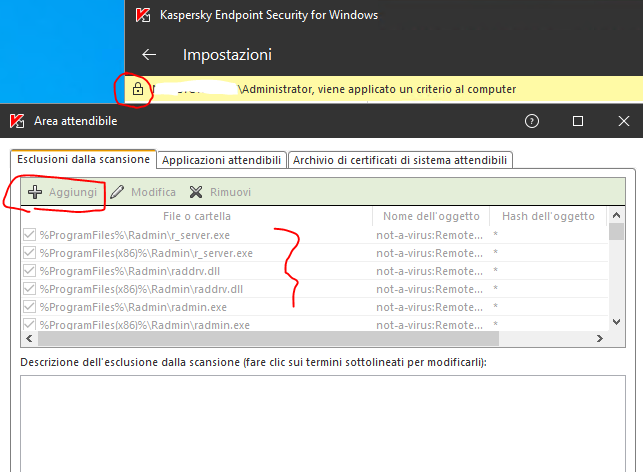The height and width of the screenshot is (472, 643).
Task: Sort by Nome dell'oggetto column header
Action: [x=431, y=216]
